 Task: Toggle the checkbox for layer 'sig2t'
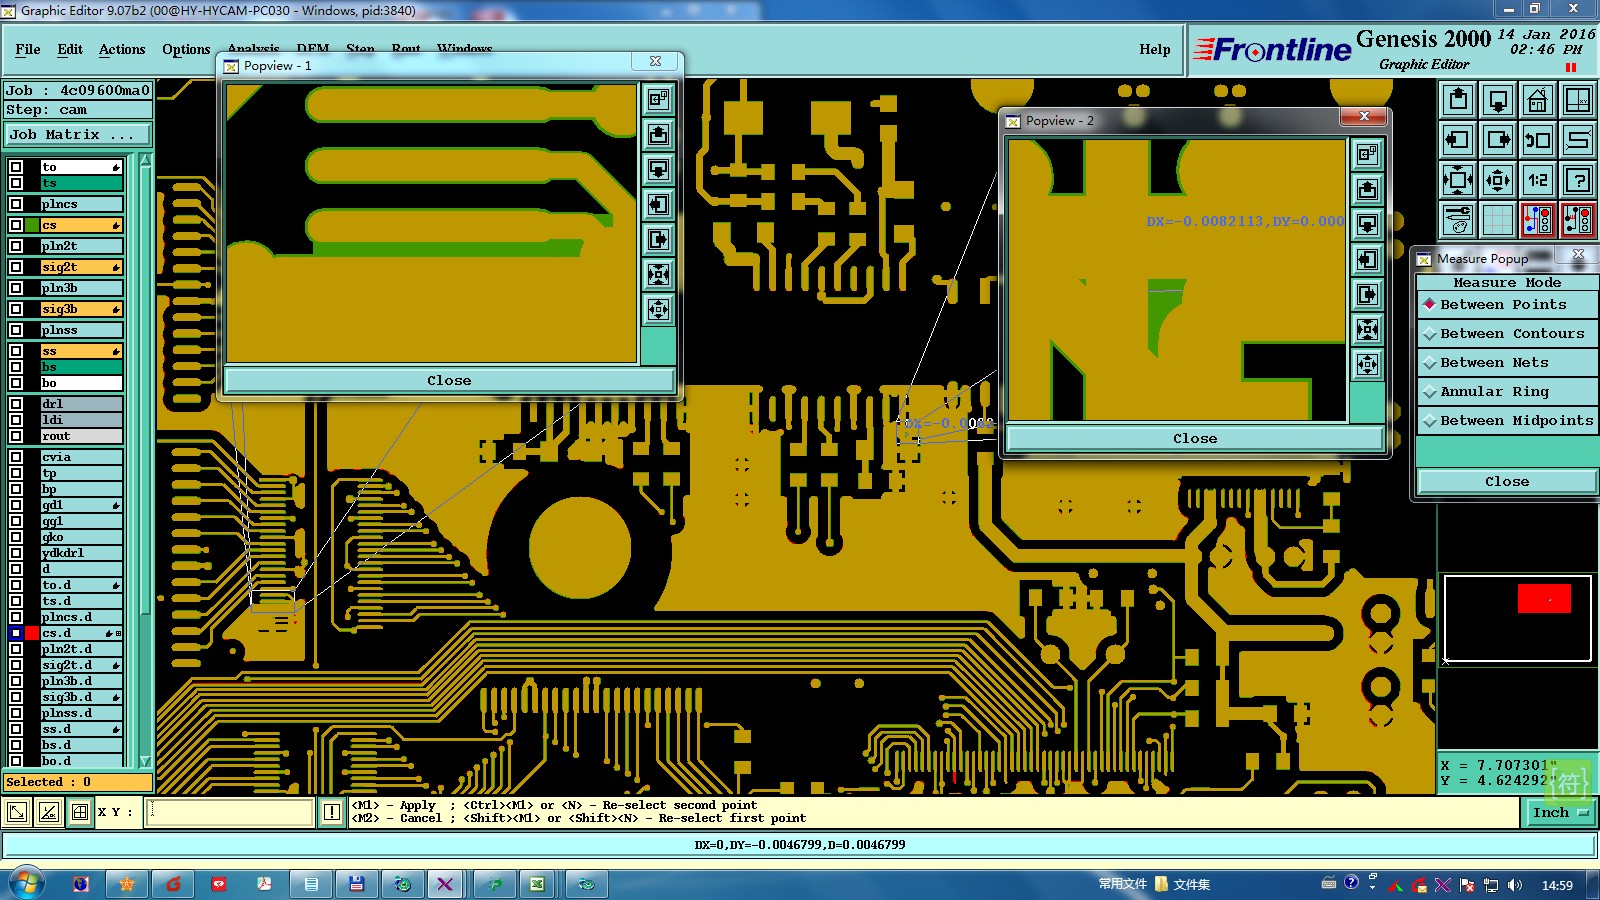click(16, 267)
